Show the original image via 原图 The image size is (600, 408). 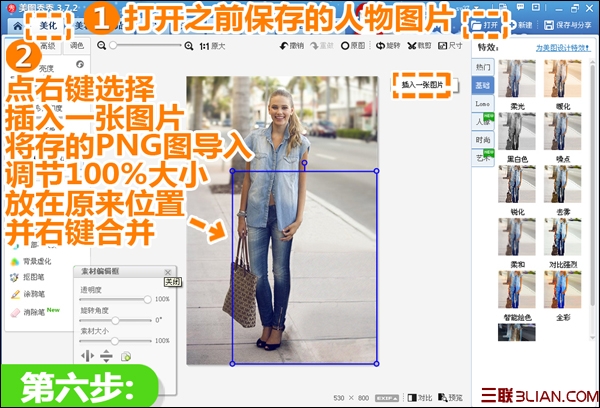pyautogui.click(x=353, y=46)
